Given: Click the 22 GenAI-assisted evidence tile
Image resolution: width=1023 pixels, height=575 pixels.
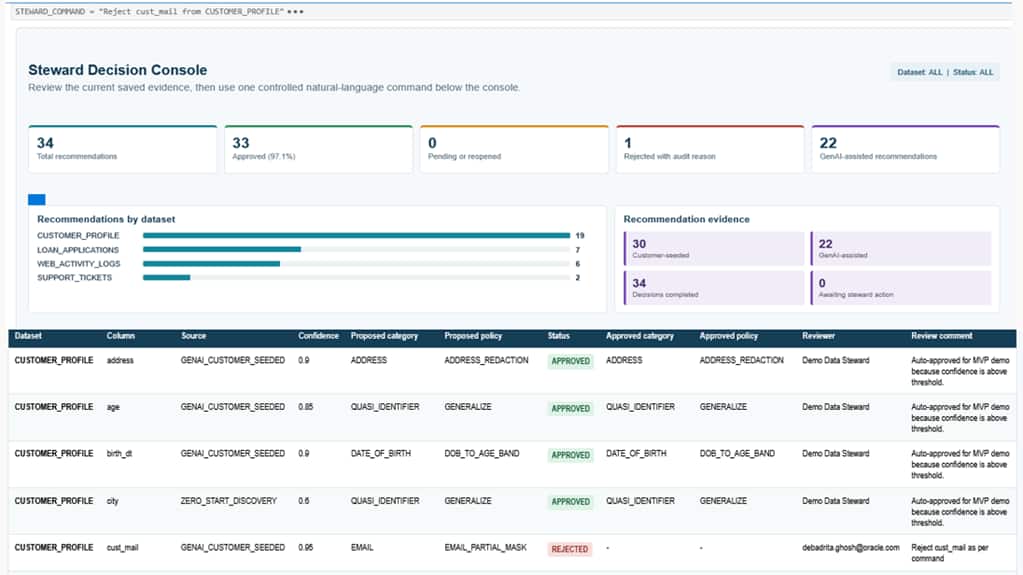Looking at the screenshot, I should pos(901,249).
